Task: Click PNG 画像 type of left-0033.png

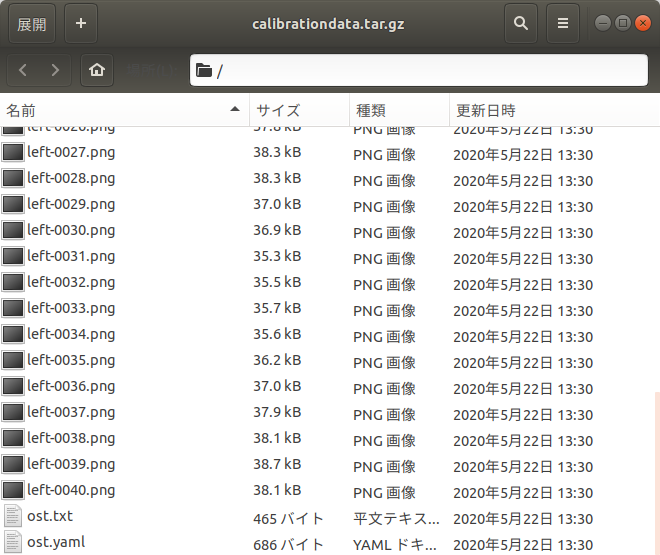Action: (384, 311)
